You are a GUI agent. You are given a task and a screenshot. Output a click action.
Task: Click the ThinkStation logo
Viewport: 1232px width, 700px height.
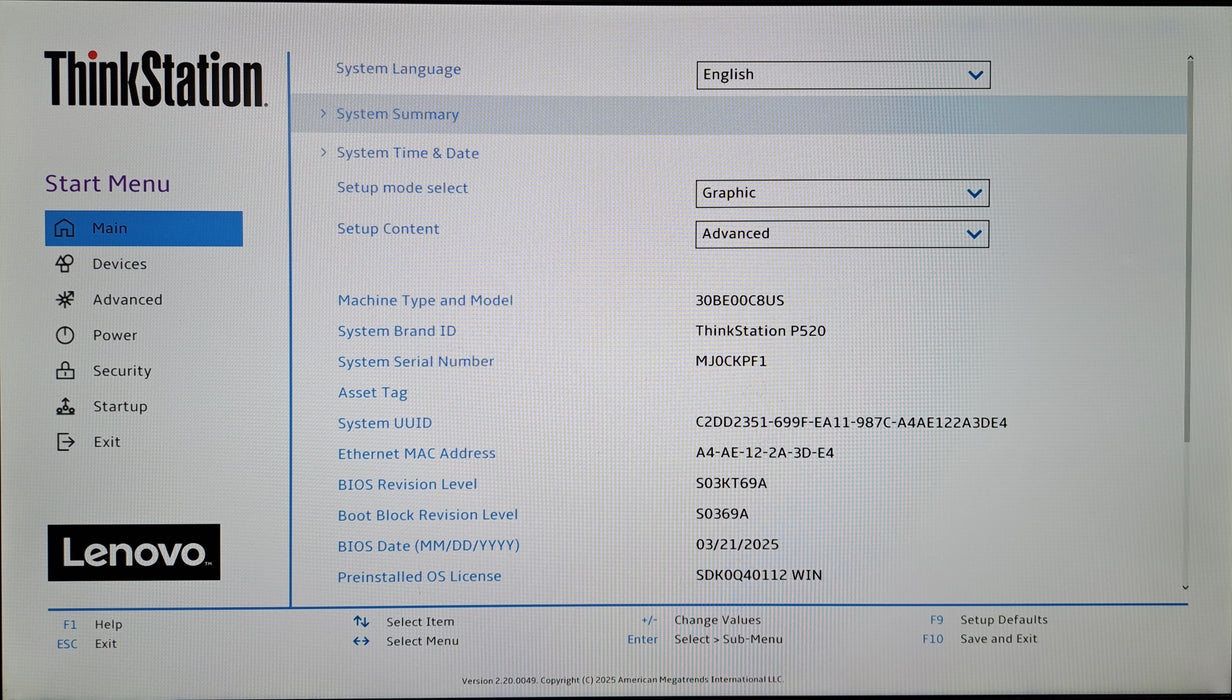click(155, 79)
